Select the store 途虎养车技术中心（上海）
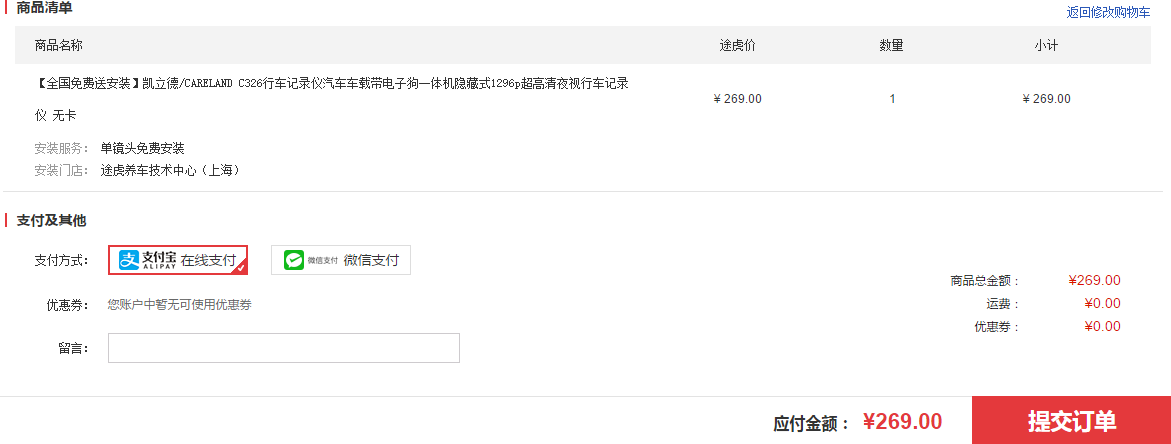Image resolution: width=1171 pixels, height=444 pixels. click(x=171, y=170)
